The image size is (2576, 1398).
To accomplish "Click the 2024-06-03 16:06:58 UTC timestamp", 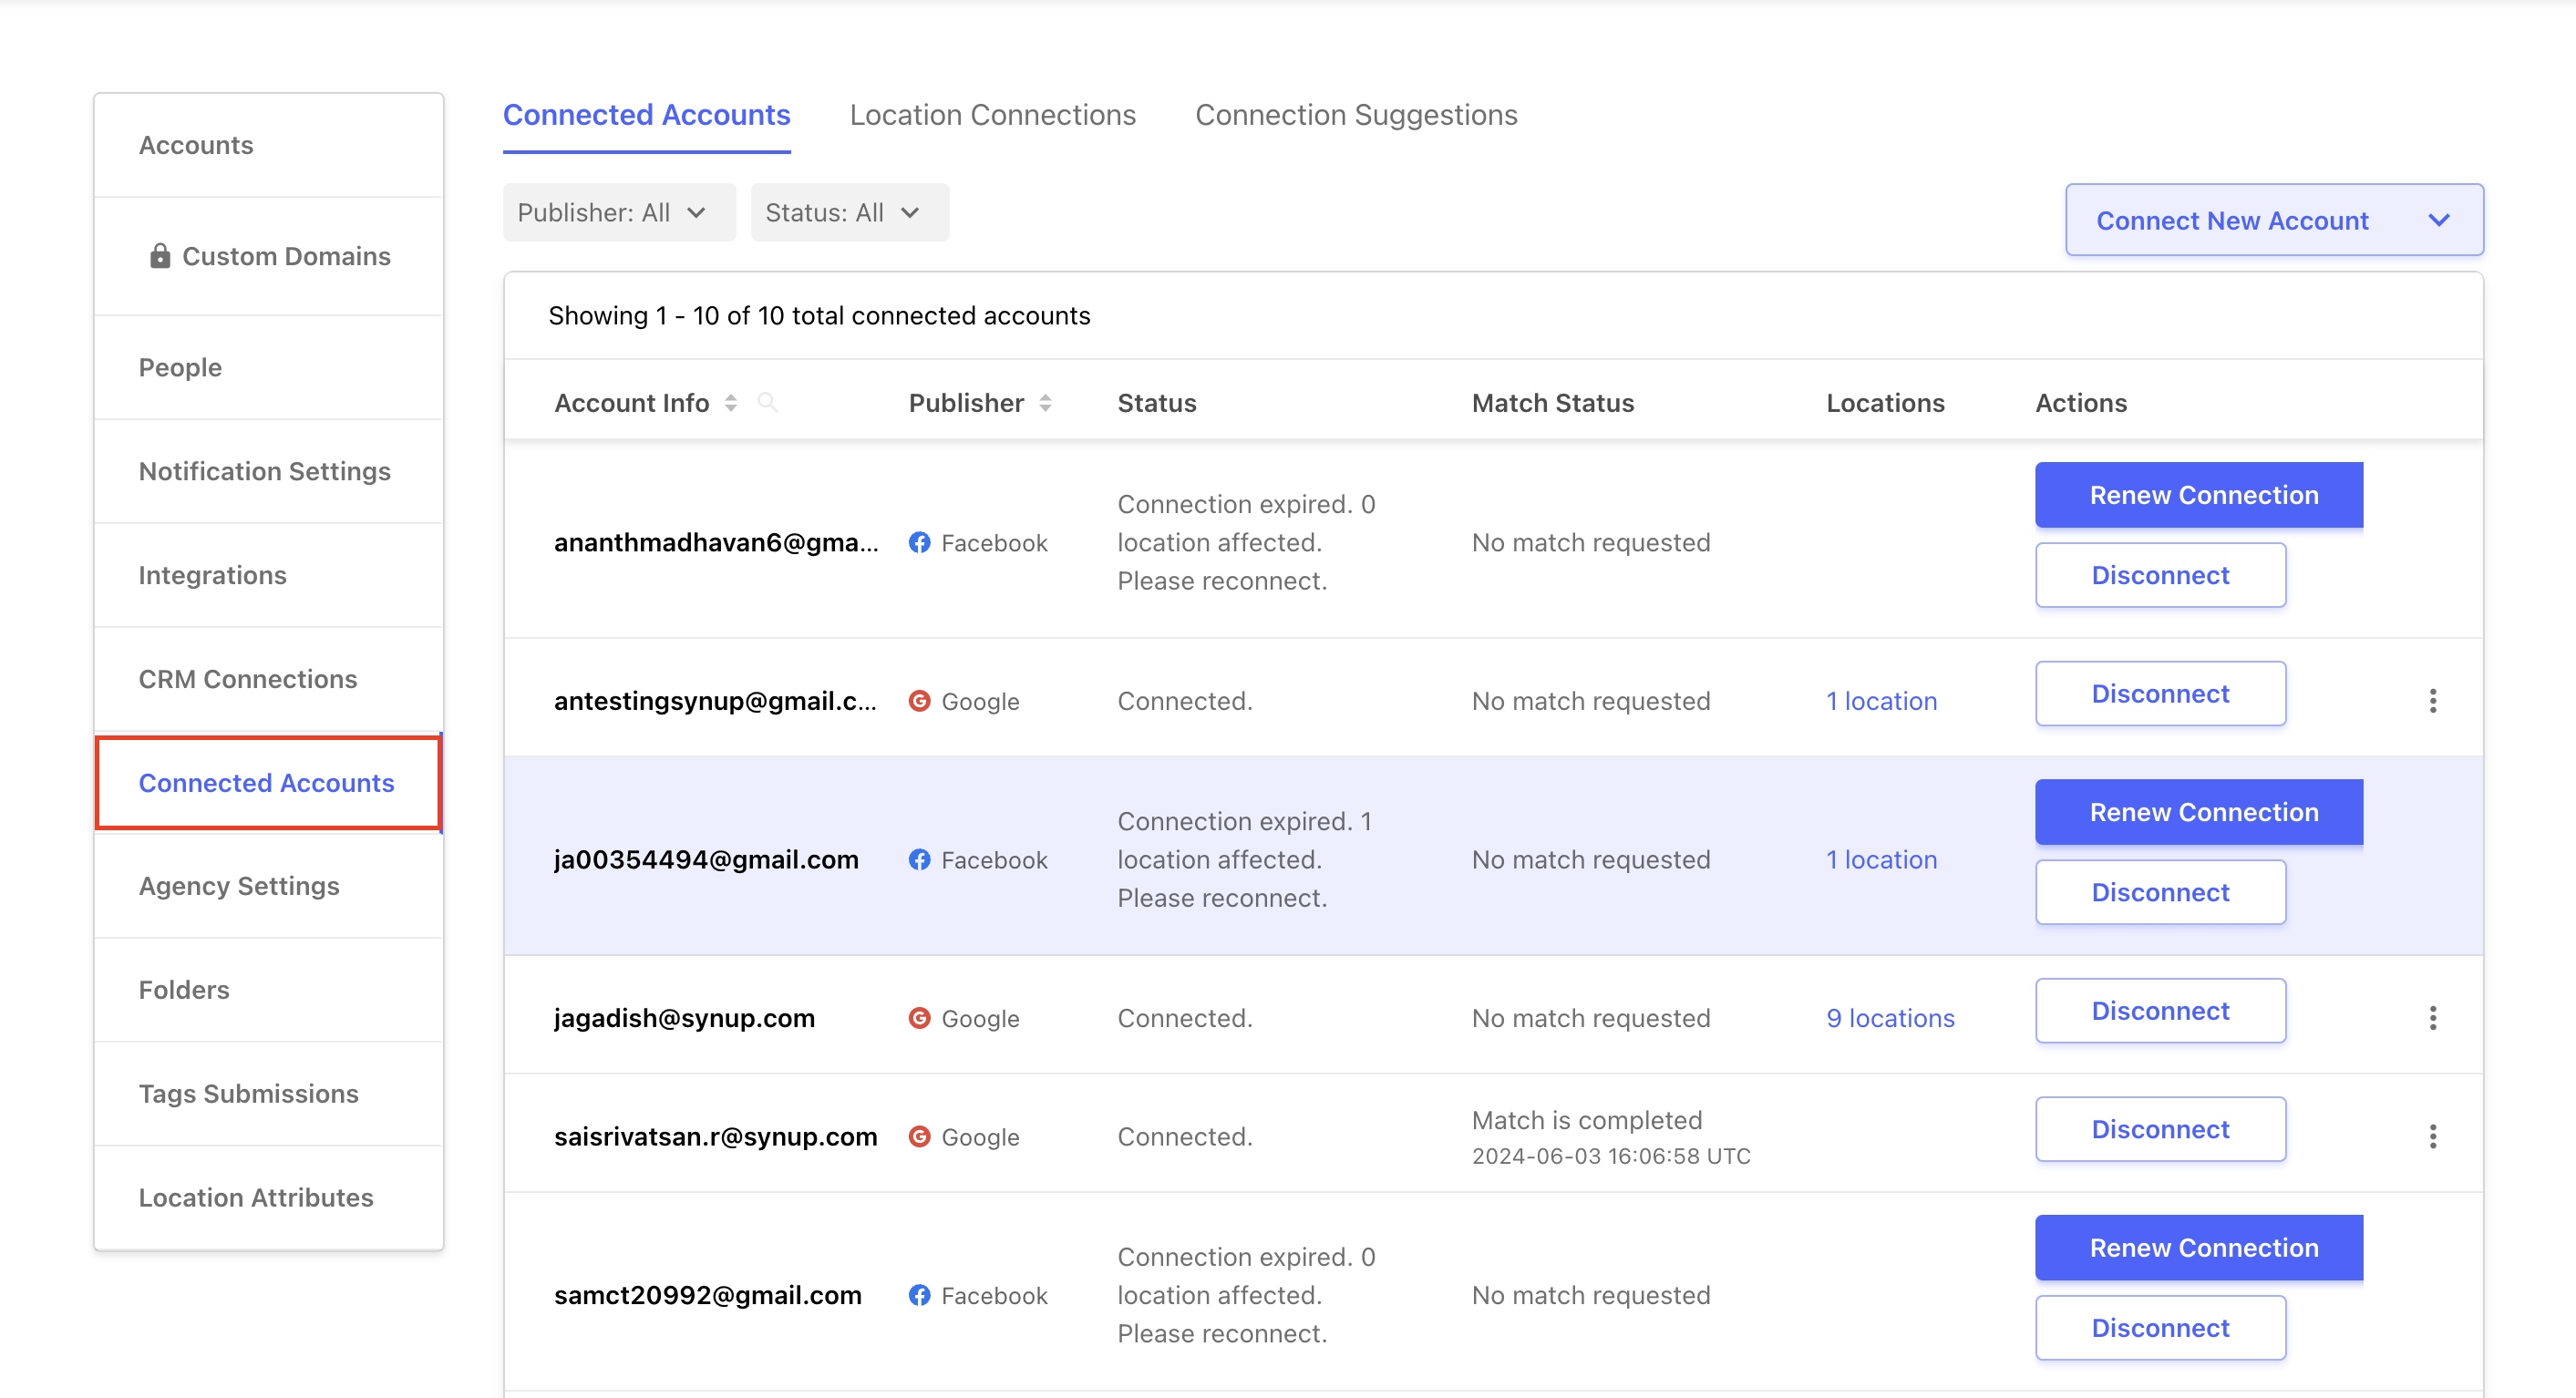I will coord(1611,1156).
